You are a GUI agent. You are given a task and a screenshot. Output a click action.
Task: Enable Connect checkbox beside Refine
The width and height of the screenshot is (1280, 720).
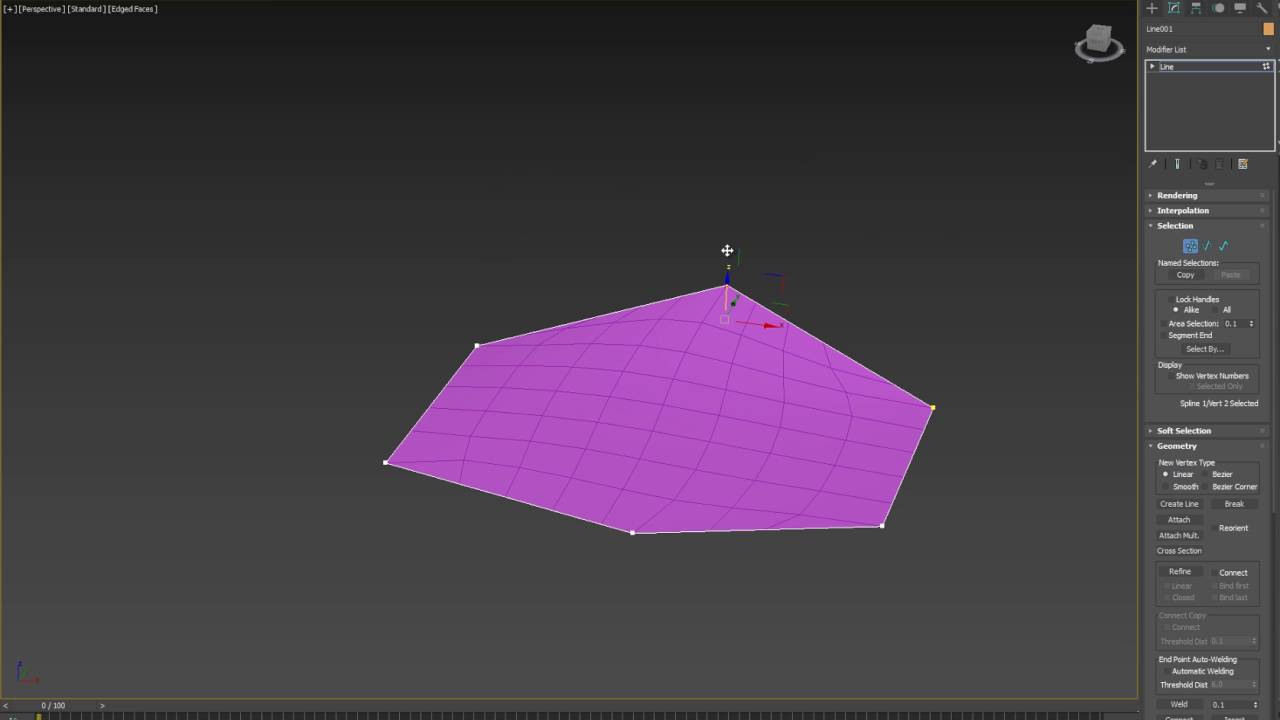pos(1214,573)
